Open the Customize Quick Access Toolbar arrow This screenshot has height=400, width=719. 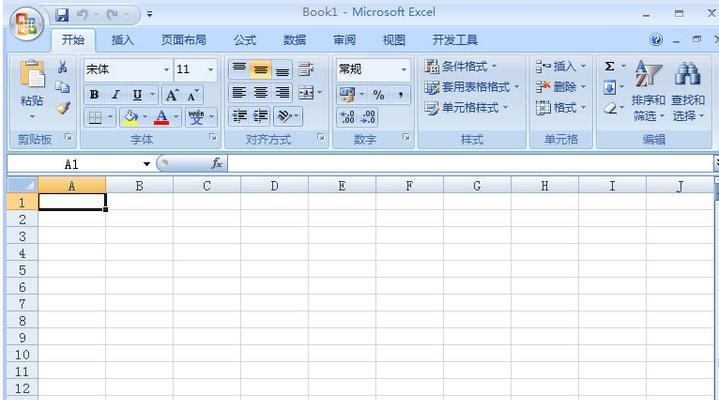pos(149,15)
